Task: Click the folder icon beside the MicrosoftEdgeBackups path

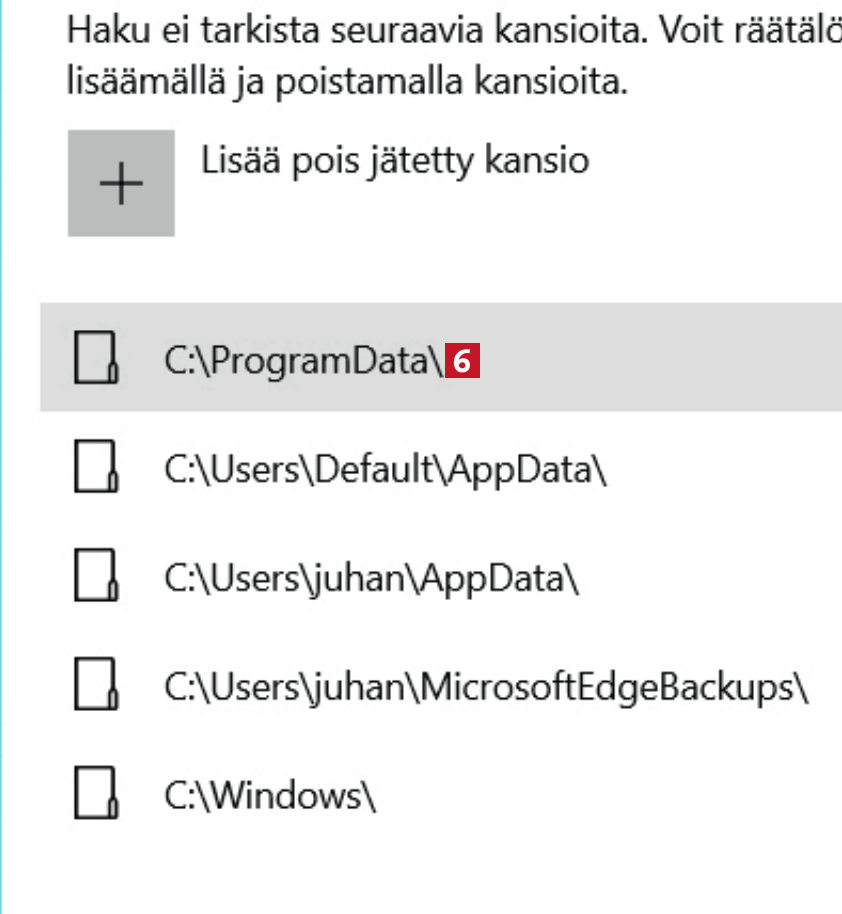Action: pyautogui.click(x=97, y=685)
